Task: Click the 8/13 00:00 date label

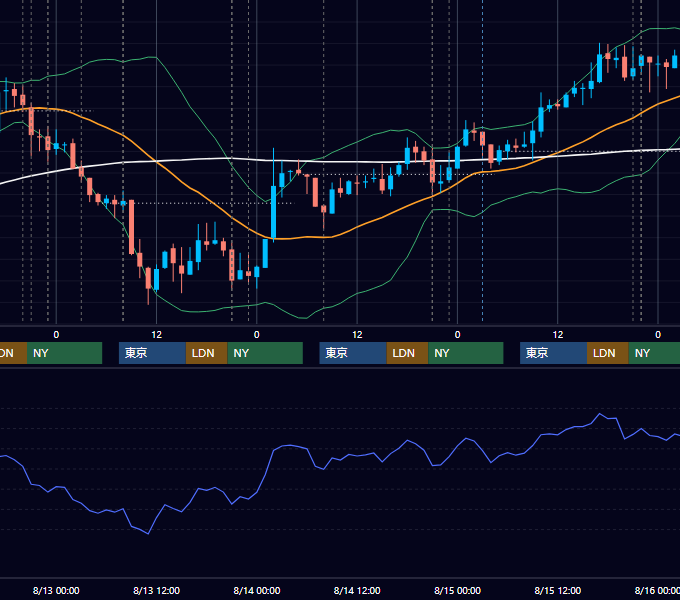Action: [x=56, y=590]
